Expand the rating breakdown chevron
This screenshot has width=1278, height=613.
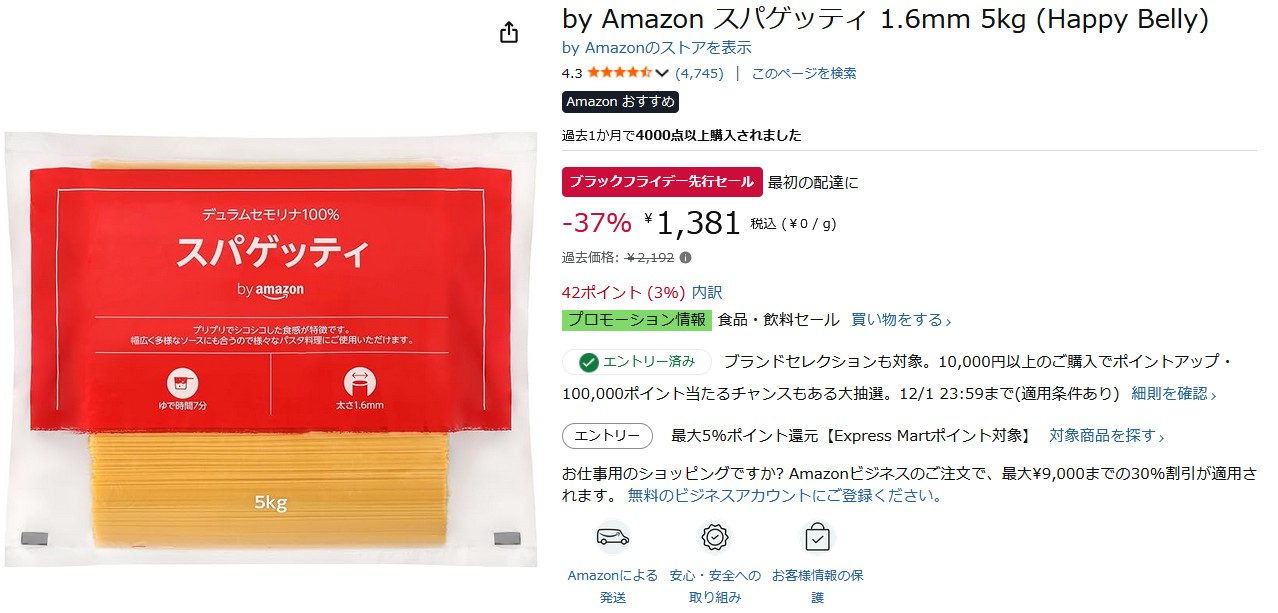pyautogui.click(x=661, y=73)
